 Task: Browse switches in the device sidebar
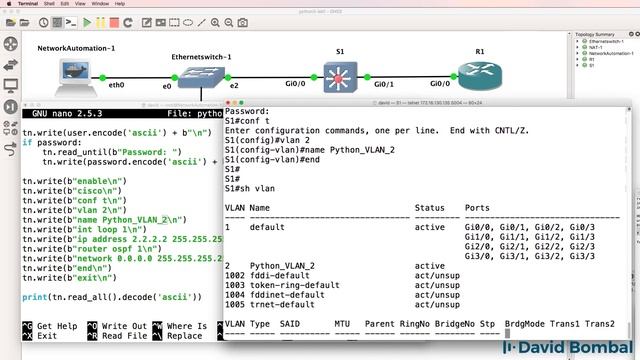11,65
